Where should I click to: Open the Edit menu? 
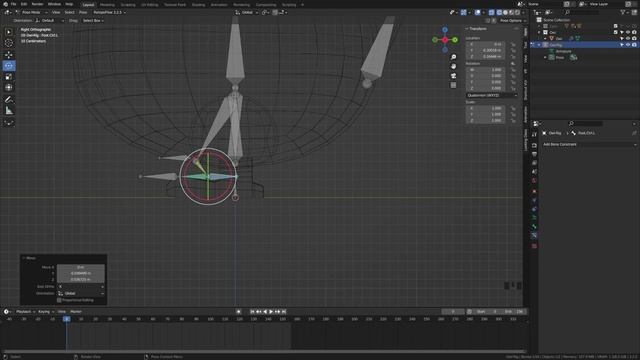[x=24, y=4]
